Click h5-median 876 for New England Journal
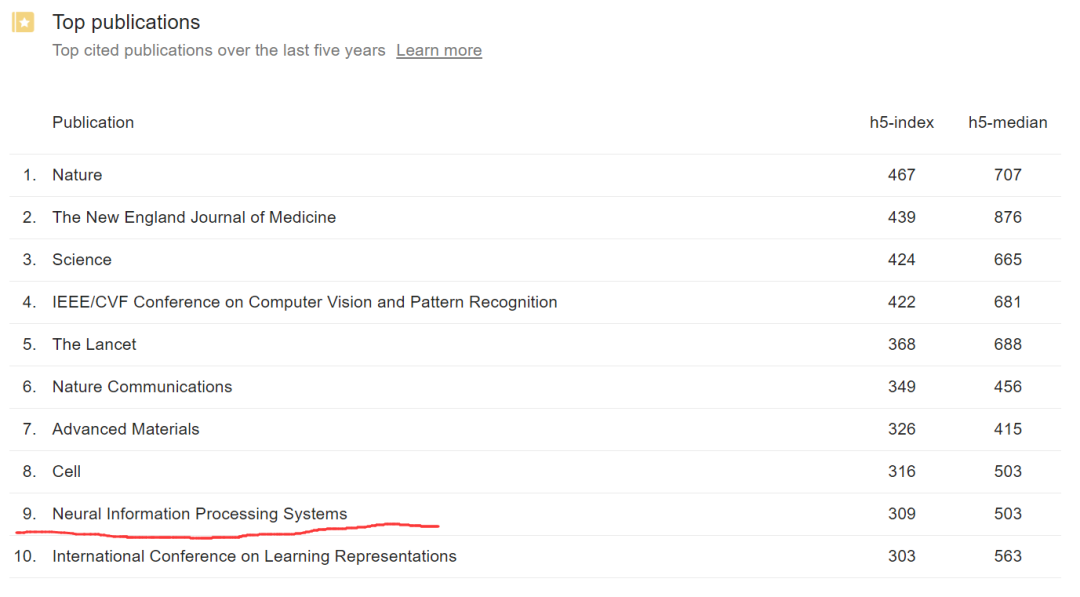The width and height of the screenshot is (1080, 597). [x=1007, y=217]
